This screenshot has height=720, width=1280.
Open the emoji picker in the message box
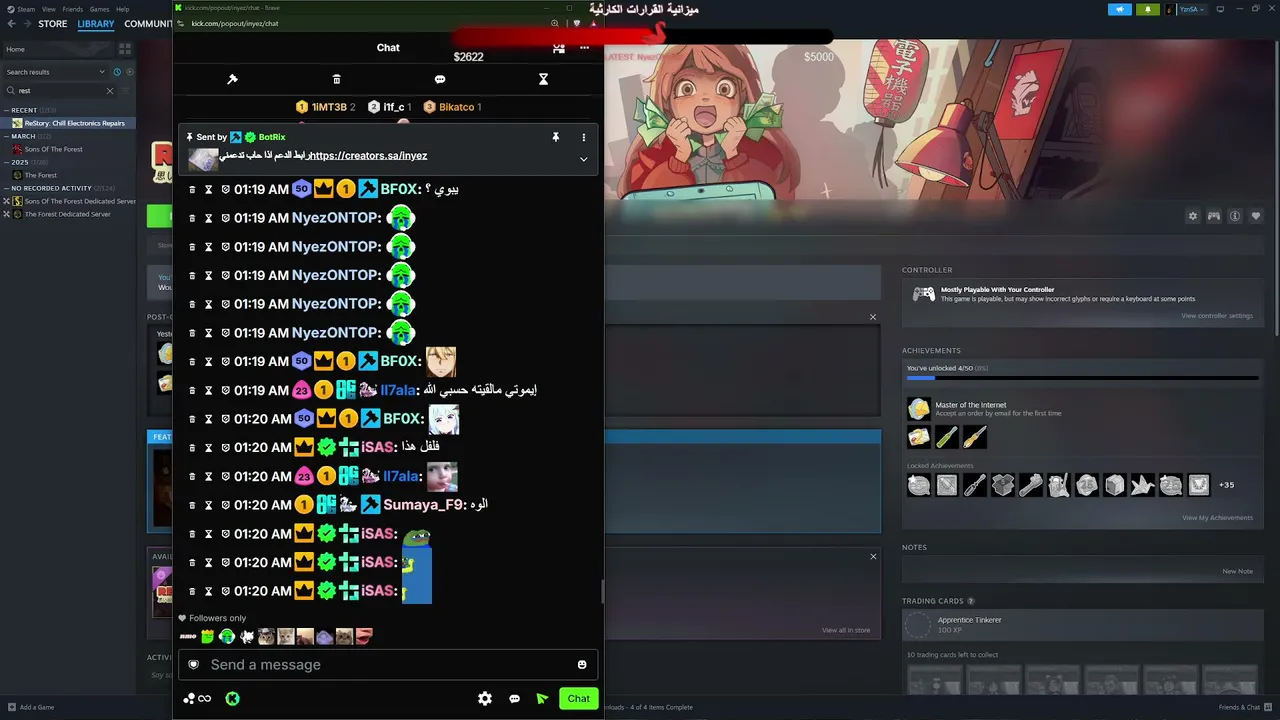point(582,665)
